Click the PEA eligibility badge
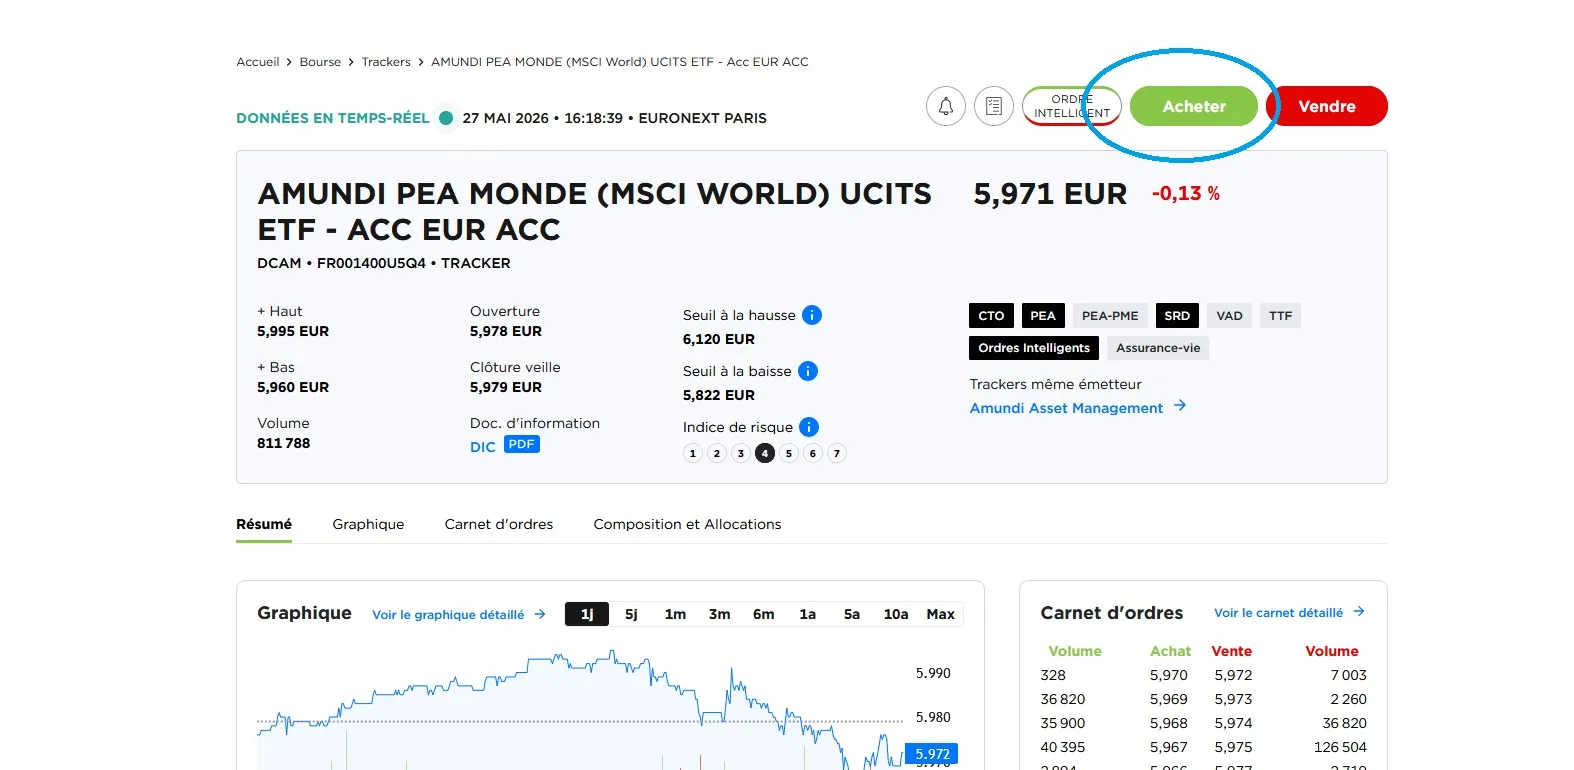1574x770 pixels. 1043,316
